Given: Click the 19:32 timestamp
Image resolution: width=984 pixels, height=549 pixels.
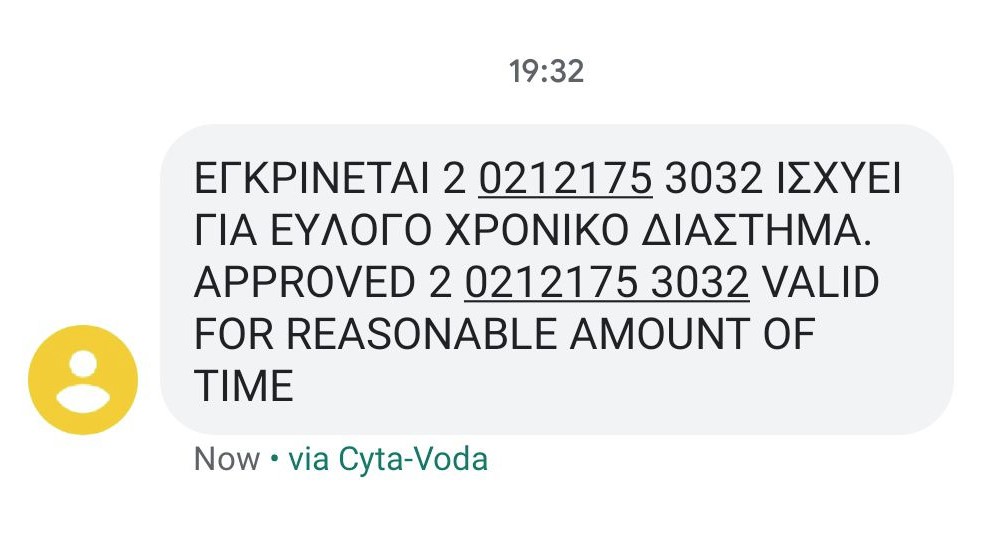Looking at the screenshot, I should coord(546,72).
